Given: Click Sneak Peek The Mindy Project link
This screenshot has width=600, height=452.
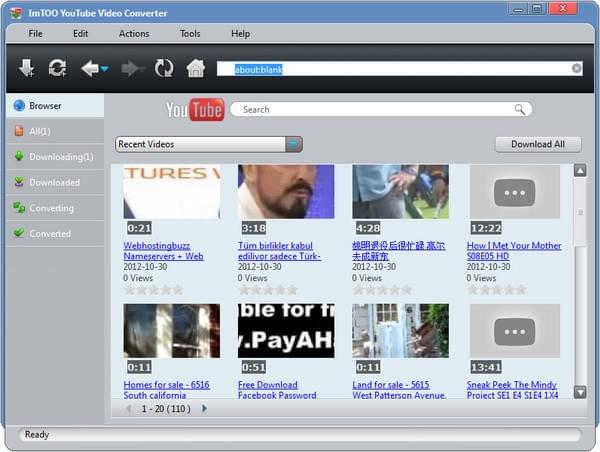Looking at the screenshot, I should click(512, 390).
